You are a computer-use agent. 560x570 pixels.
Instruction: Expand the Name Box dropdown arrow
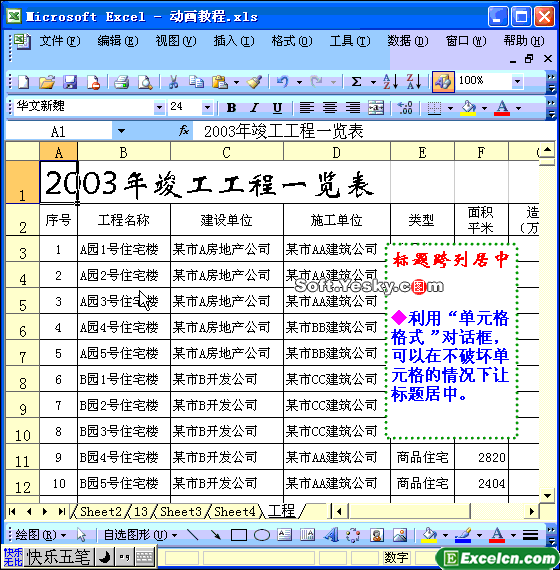121,131
